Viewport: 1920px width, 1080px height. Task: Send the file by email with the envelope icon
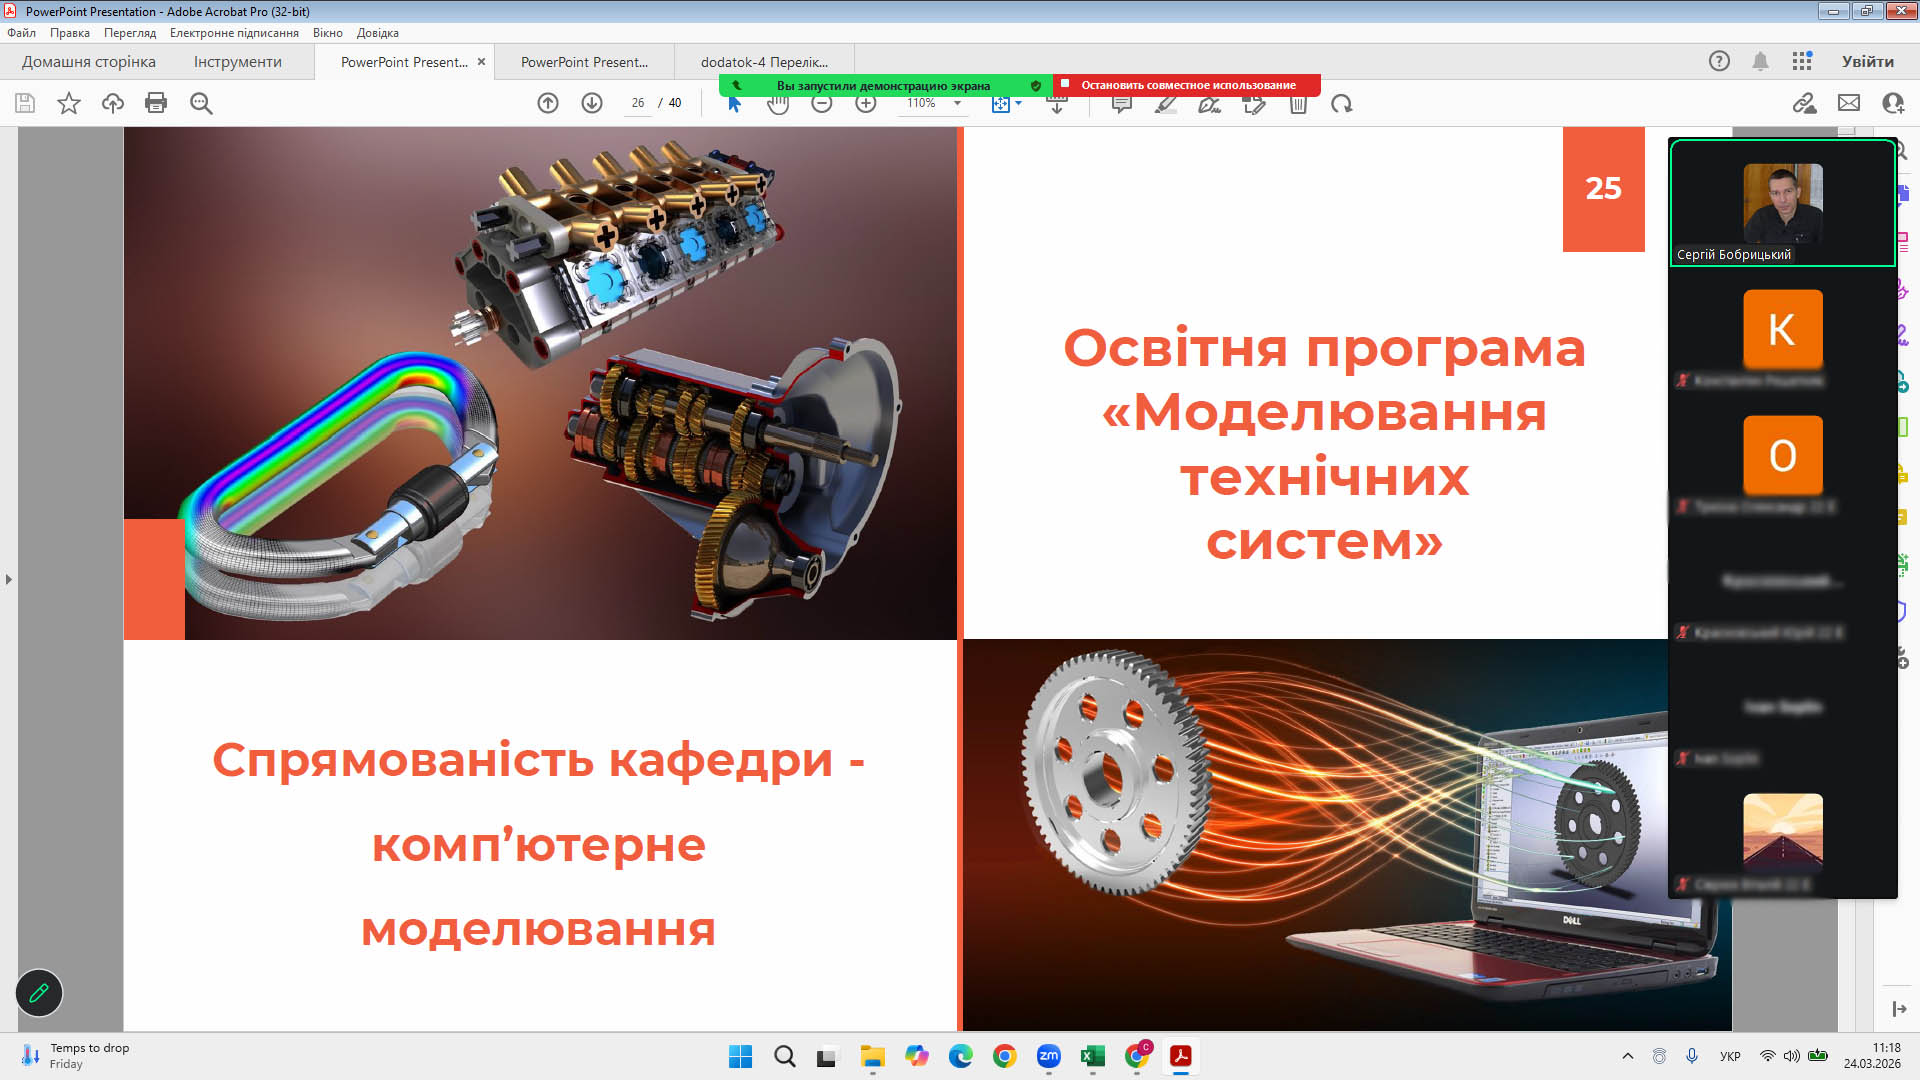click(x=1849, y=103)
